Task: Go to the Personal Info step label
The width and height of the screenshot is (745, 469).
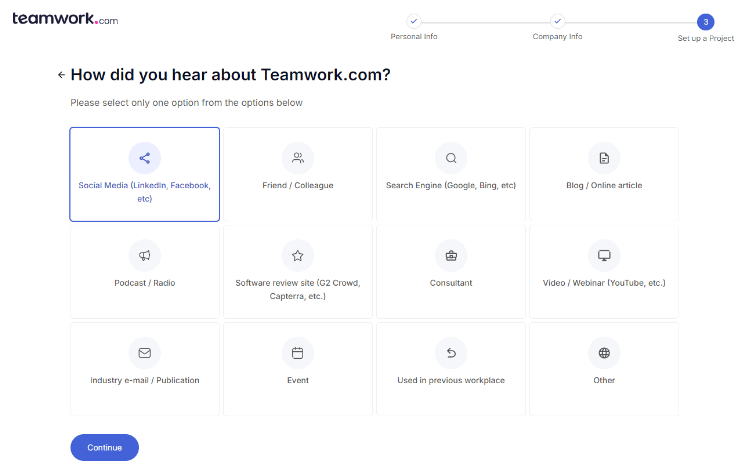Action: click(414, 37)
